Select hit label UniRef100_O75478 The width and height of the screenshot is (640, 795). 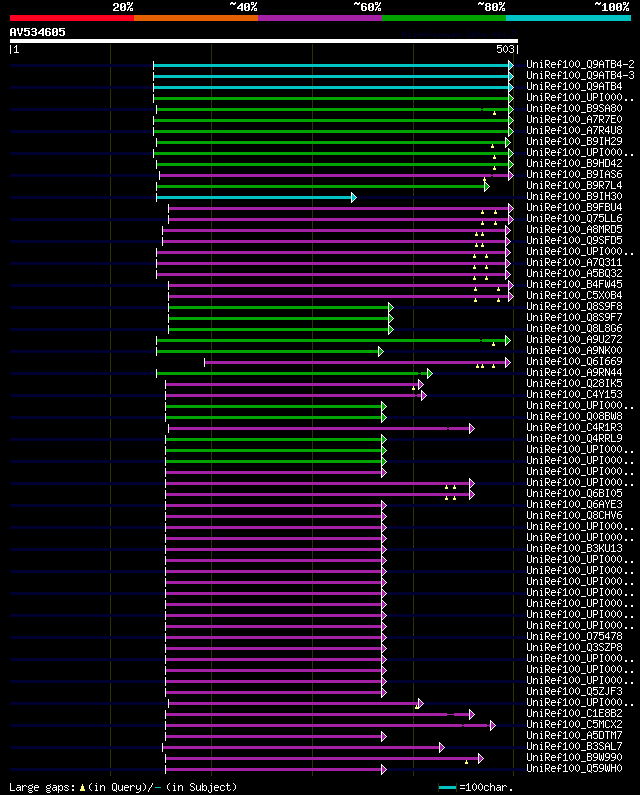click(x=574, y=636)
